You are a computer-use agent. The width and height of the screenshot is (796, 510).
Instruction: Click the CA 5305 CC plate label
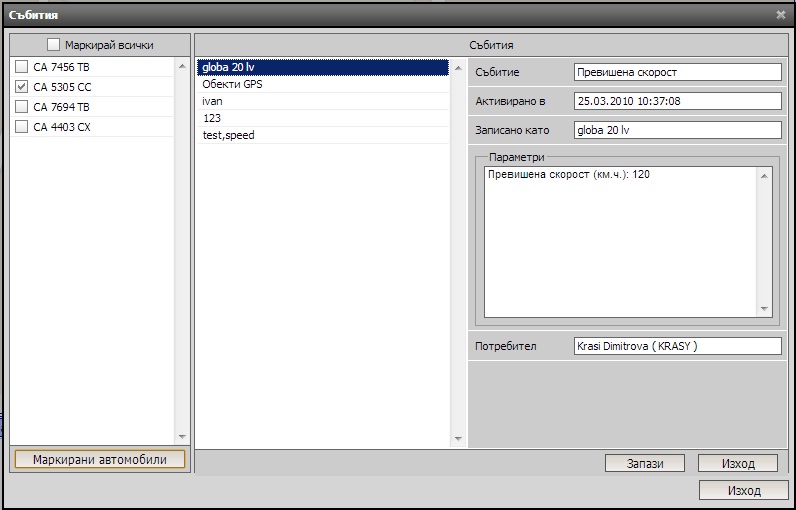tap(62, 87)
